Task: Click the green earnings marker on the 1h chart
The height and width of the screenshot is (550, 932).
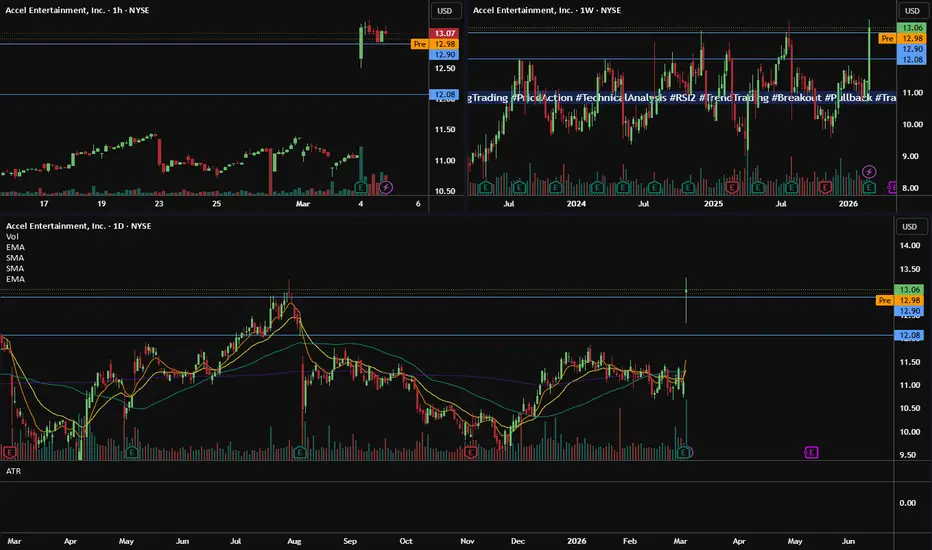Action: [x=360, y=187]
